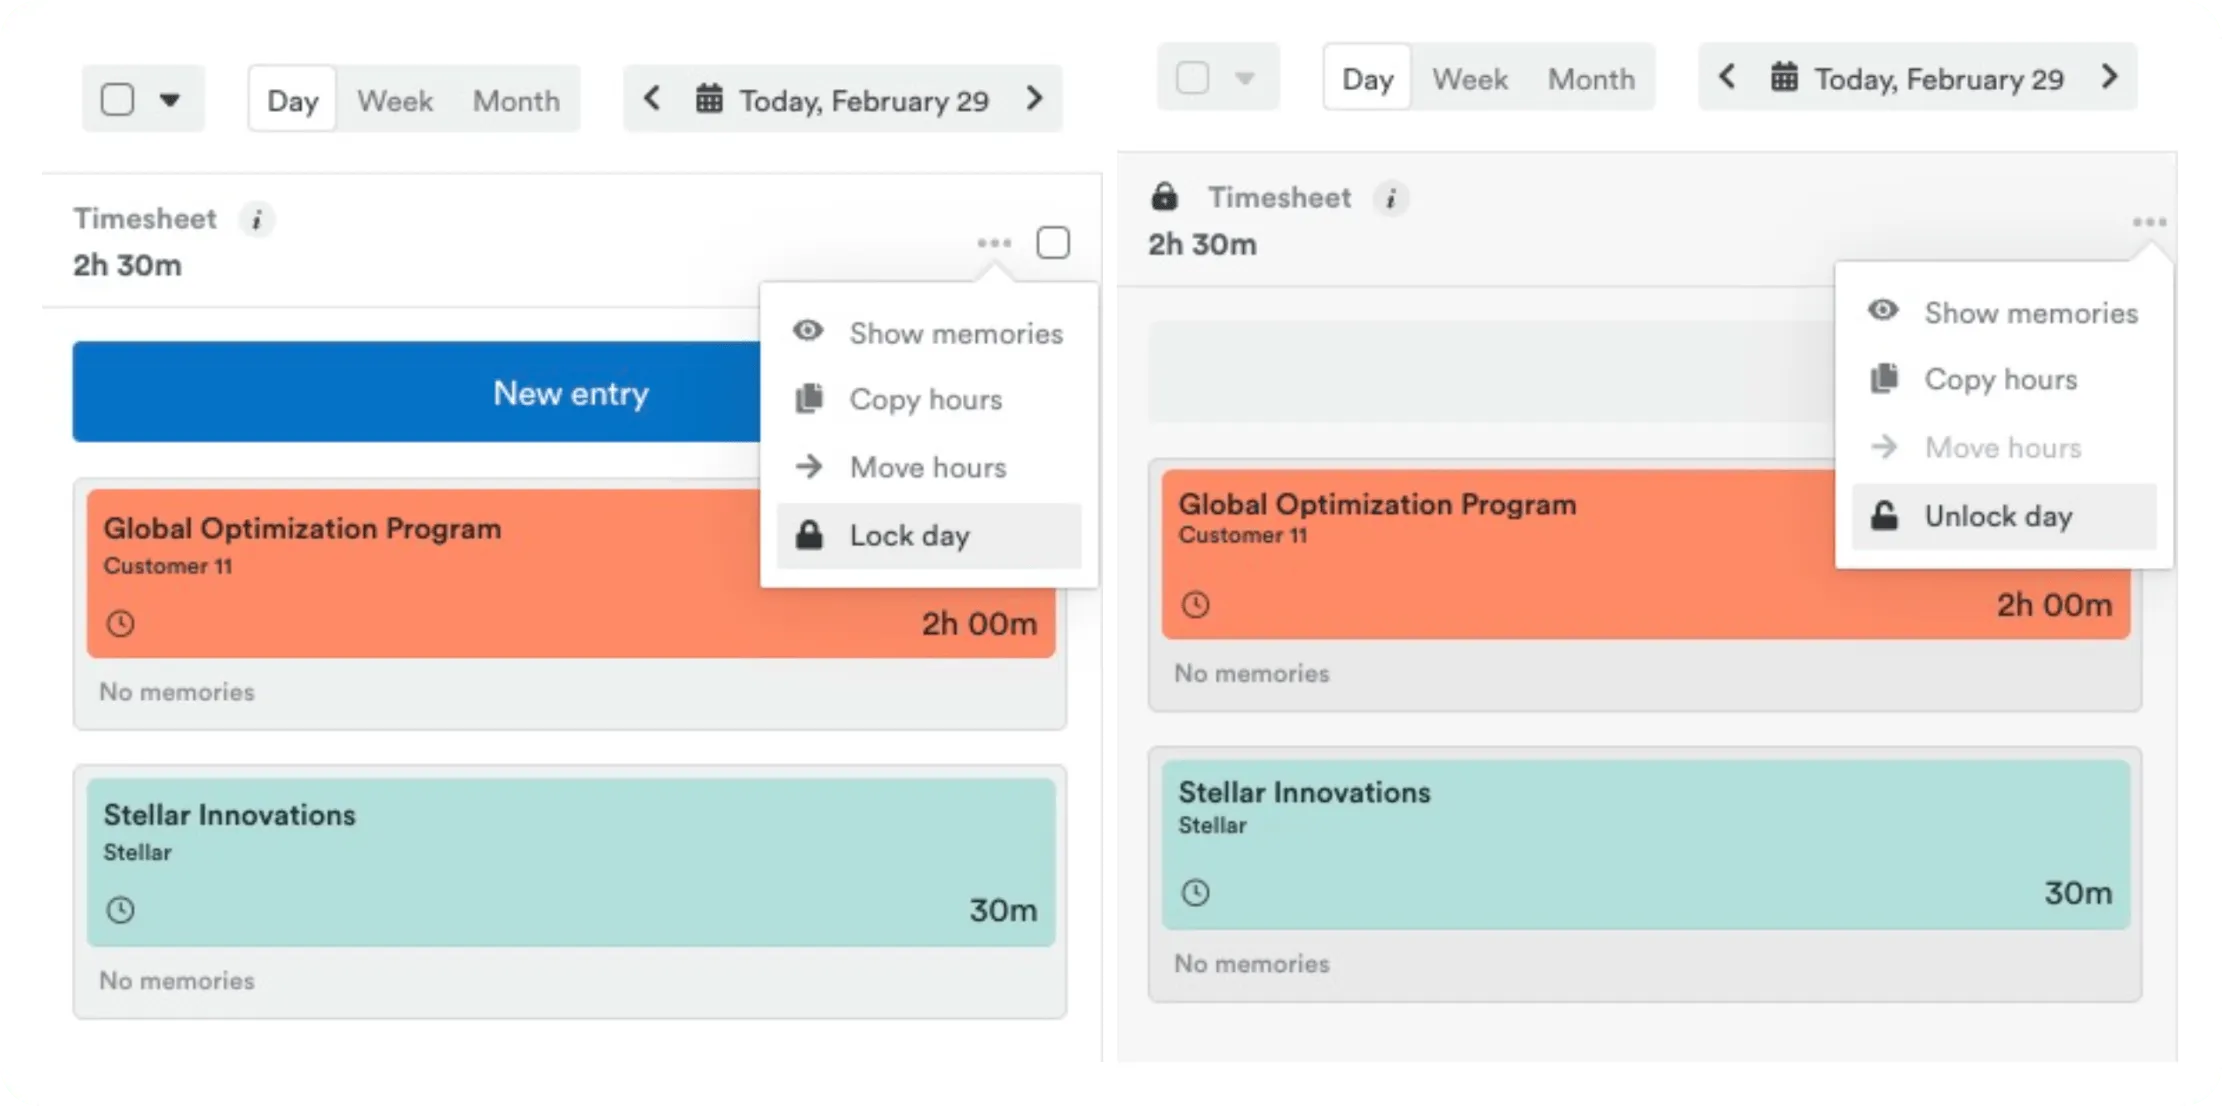Screen dimensions: 2222x1106
Task: Click calendar icon in left date picker
Action: coord(709,99)
